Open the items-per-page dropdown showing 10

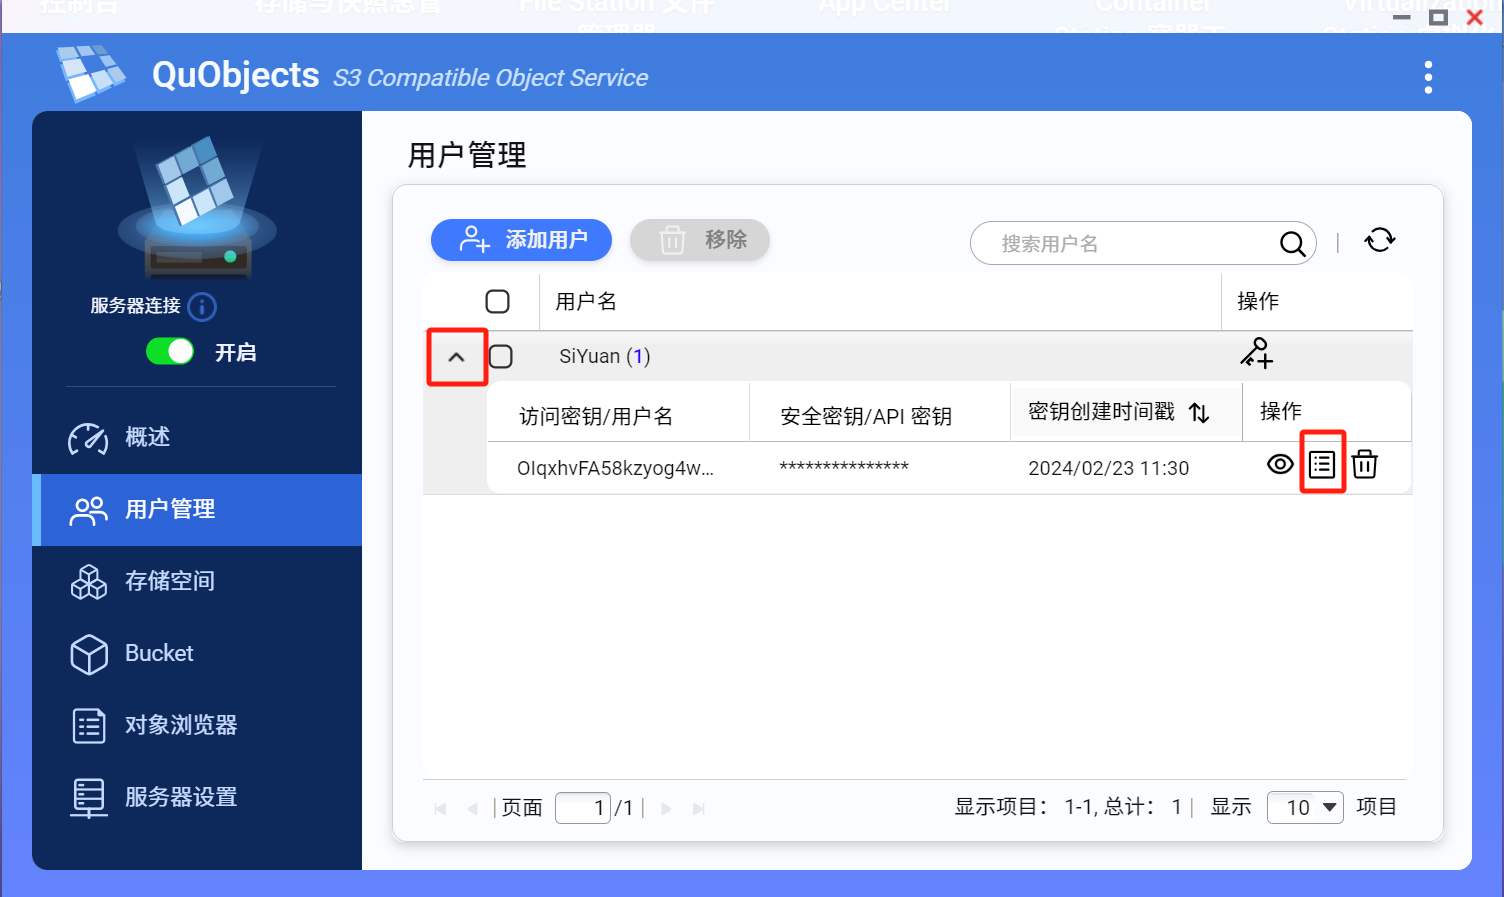click(x=1305, y=807)
